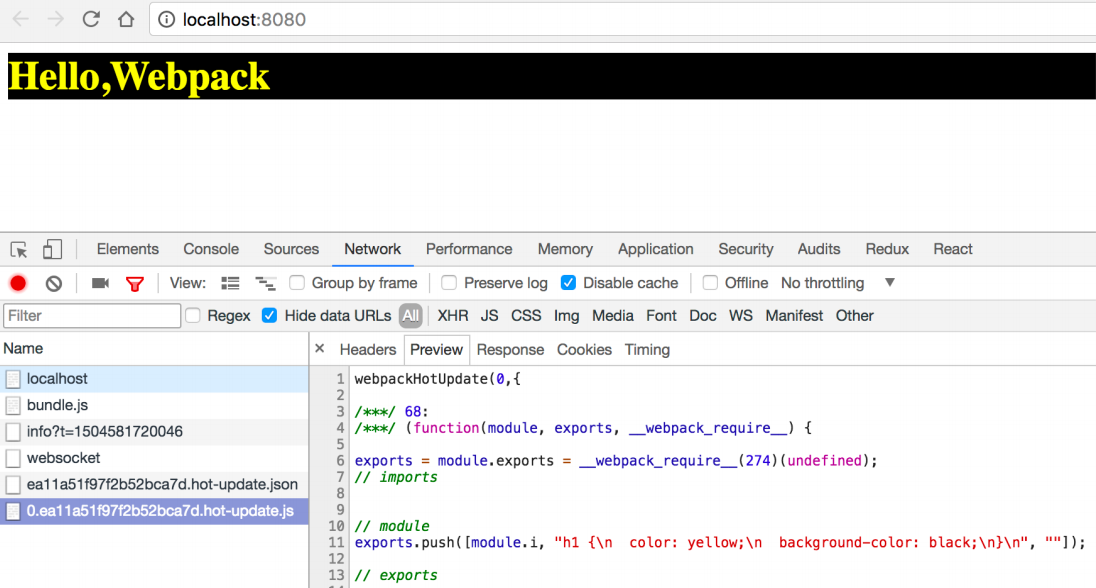Enable Offline checkbox
The width and height of the screenshot is (1096, 588).
click(x=710, y=282)
